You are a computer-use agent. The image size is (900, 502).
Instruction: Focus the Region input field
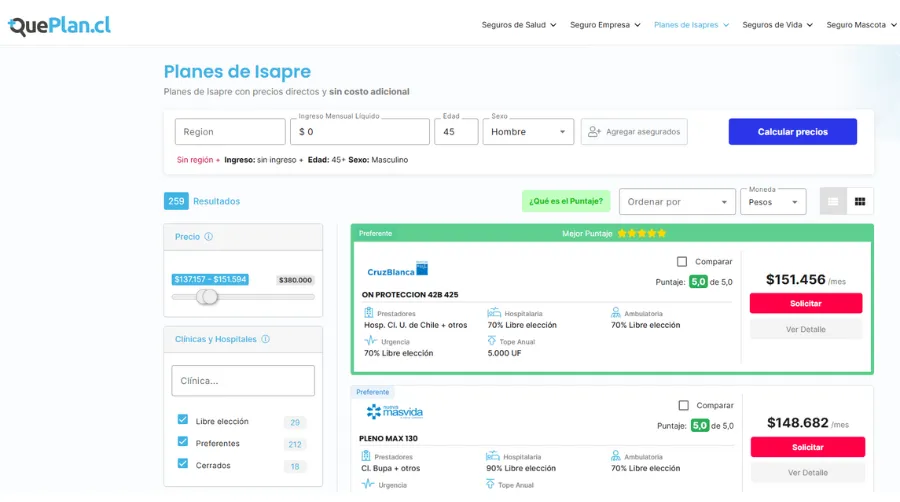(x=230, y=131)
